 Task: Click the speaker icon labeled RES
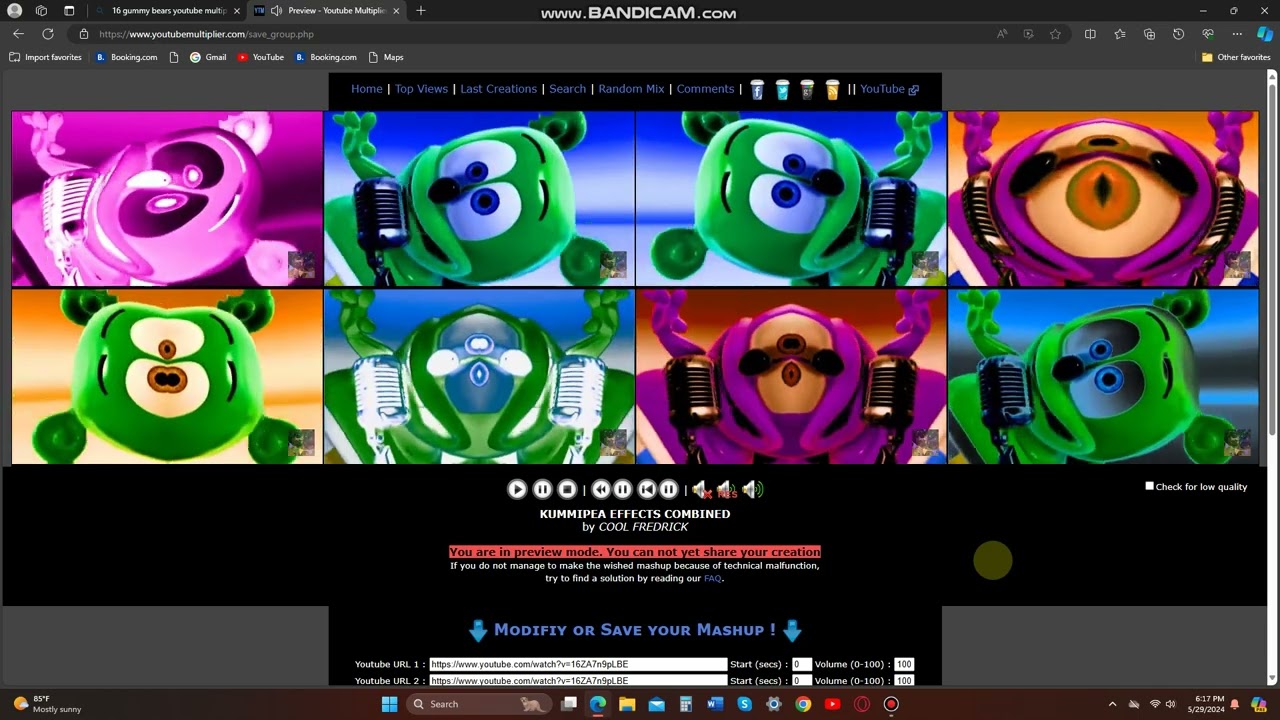727,489
